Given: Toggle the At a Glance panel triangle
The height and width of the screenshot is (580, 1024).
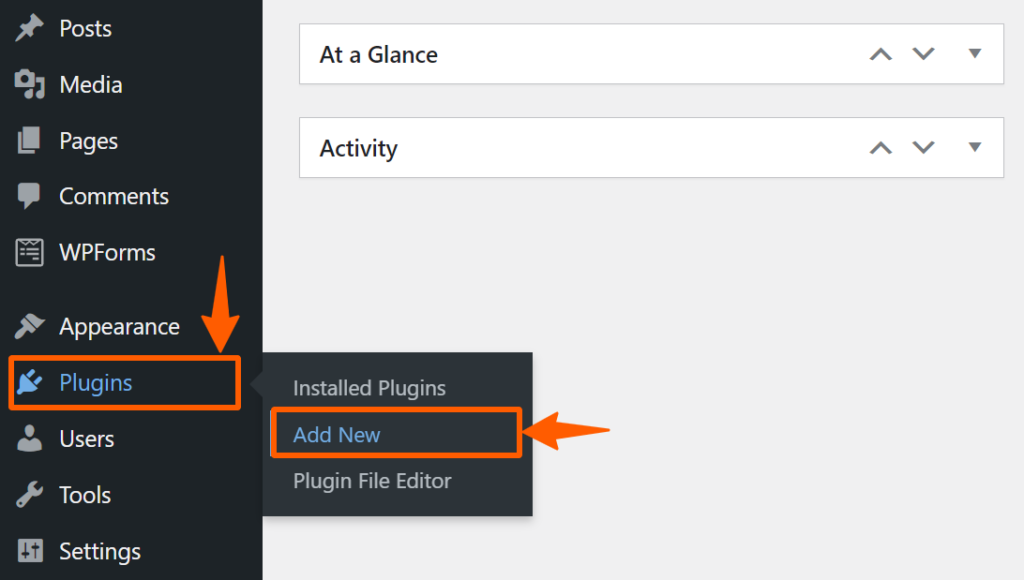Looking at the screenshot, I should pyautogui.click(x=975, y=54).
